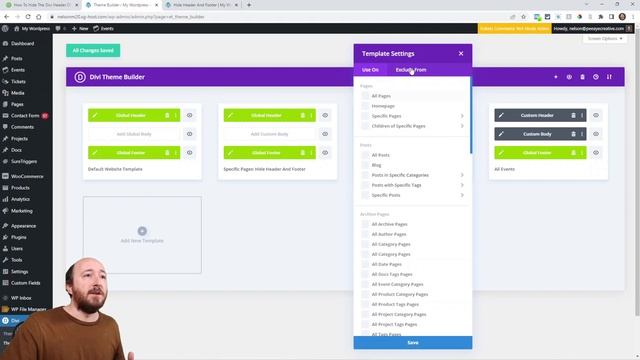Click Add Custom Body in Specific Pages template
The width and height of the screenshot is (640, 360).
(x=269, y=134)
